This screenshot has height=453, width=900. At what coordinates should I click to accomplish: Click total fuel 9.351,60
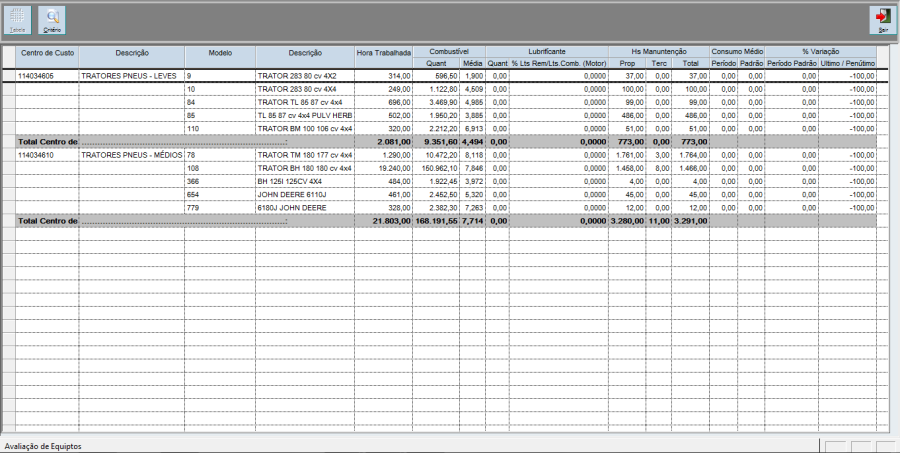(x=440, y=142)
